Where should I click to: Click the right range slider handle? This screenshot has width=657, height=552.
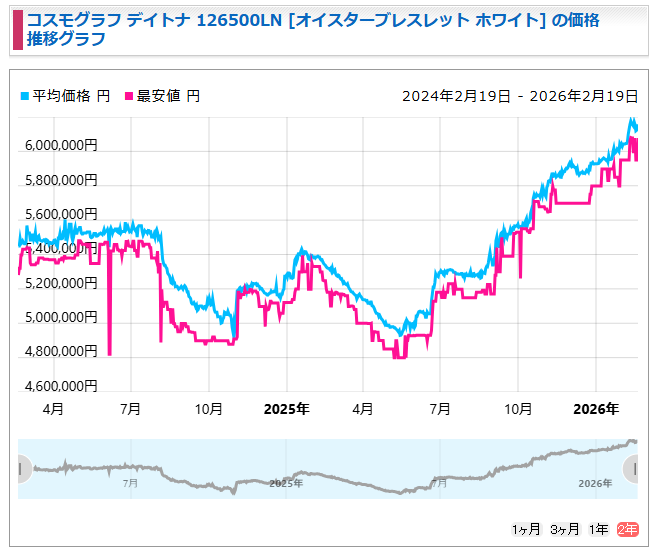point(631,468)
